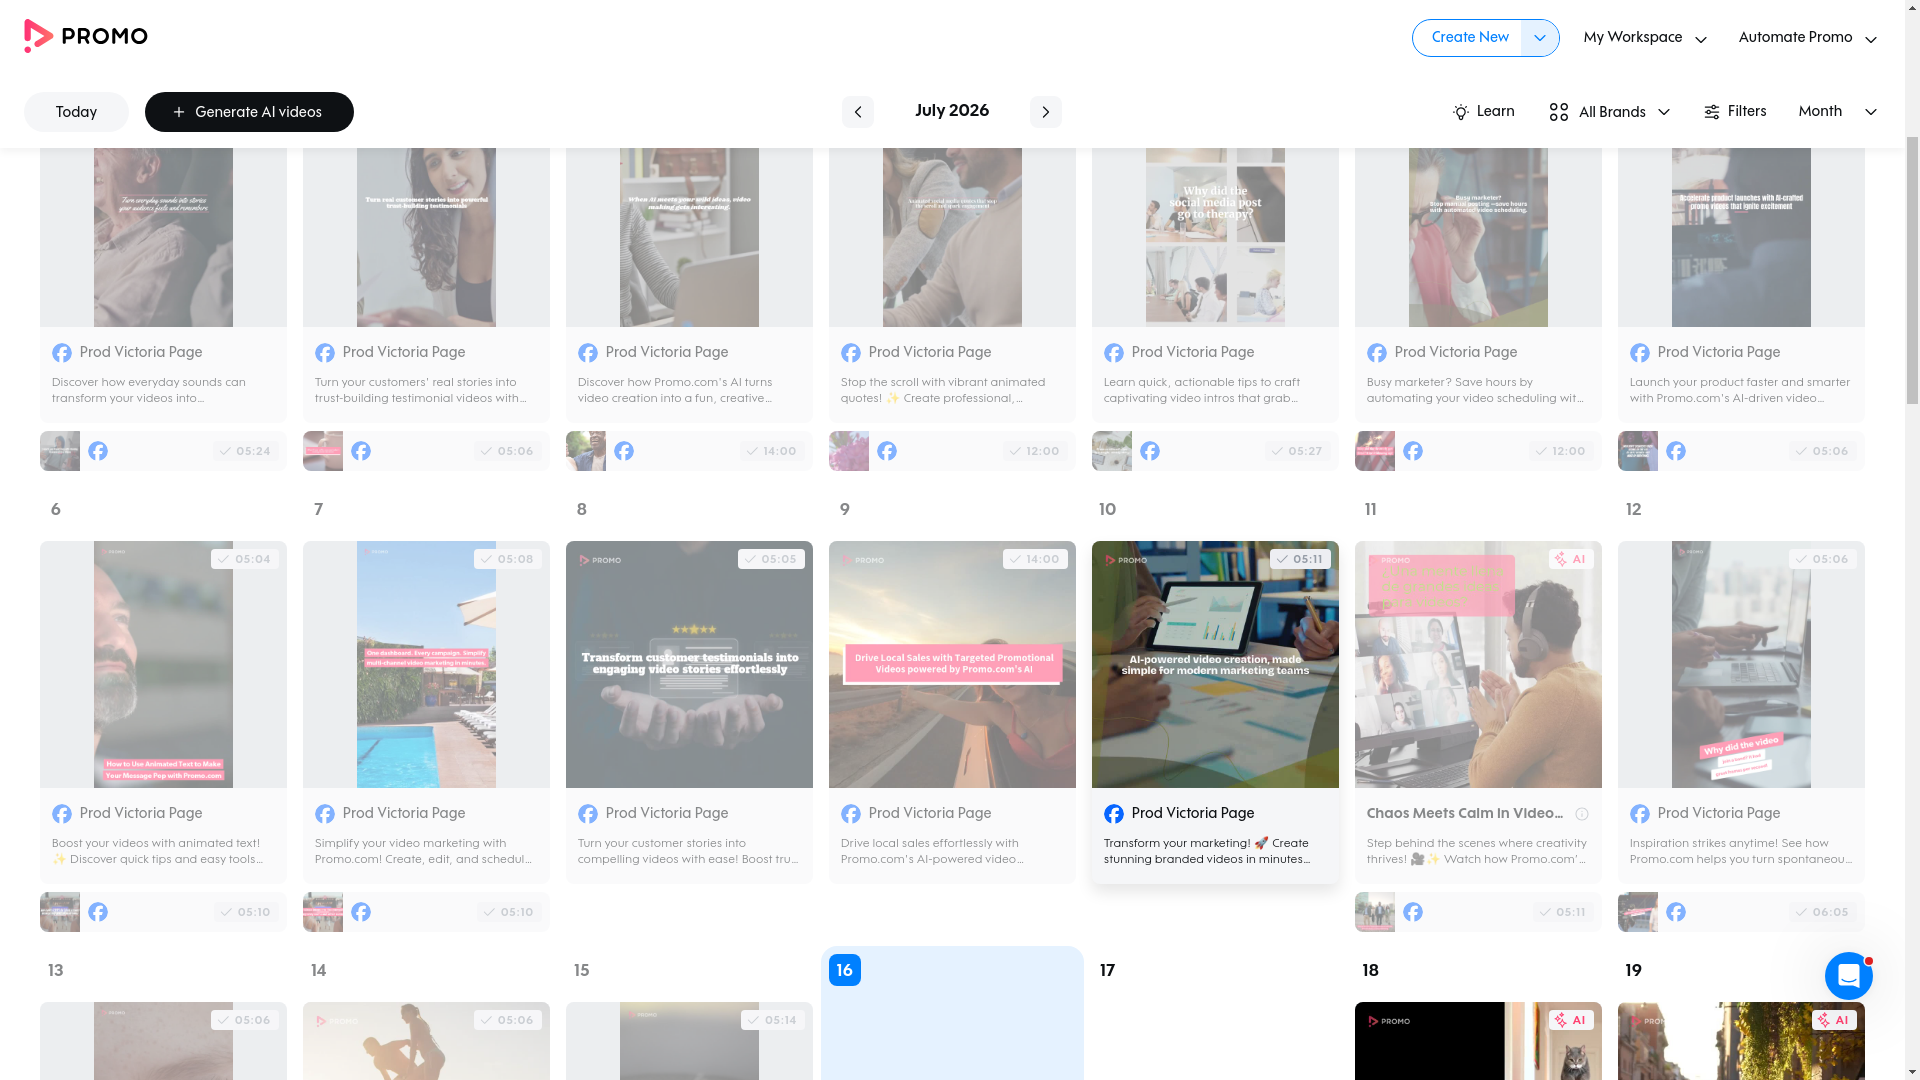Viewport: 1920px width, 1080px height.
Task: Click the 05:04 status check badge on day 6
Action: click(x=245, y=559)
